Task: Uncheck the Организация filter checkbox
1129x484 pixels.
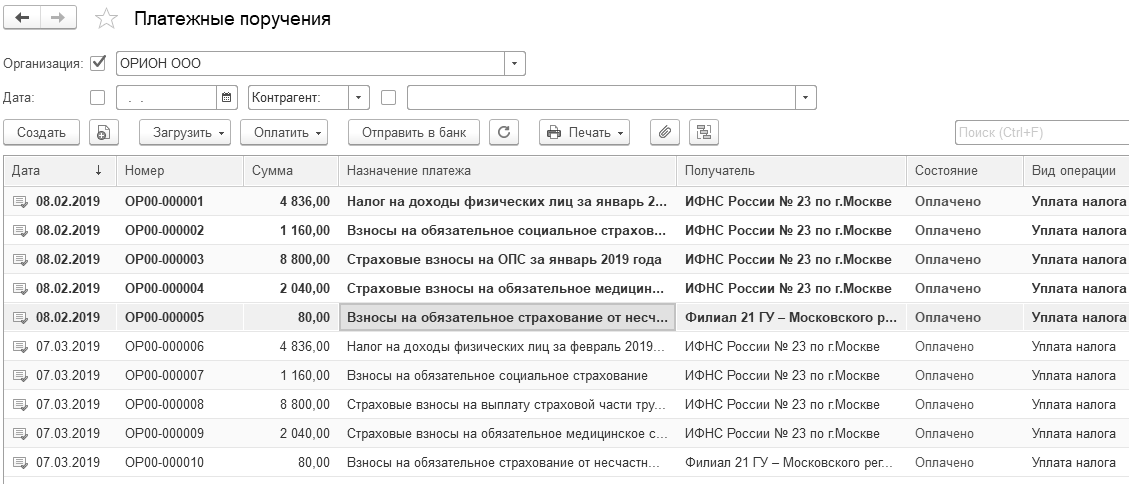Action: (98, 63)
